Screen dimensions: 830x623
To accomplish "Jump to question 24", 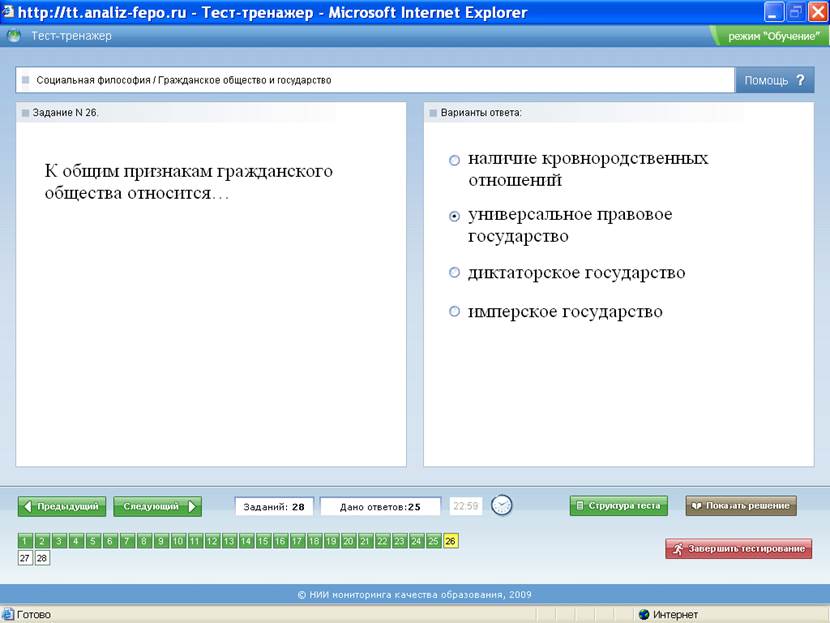I will (416, 541).
